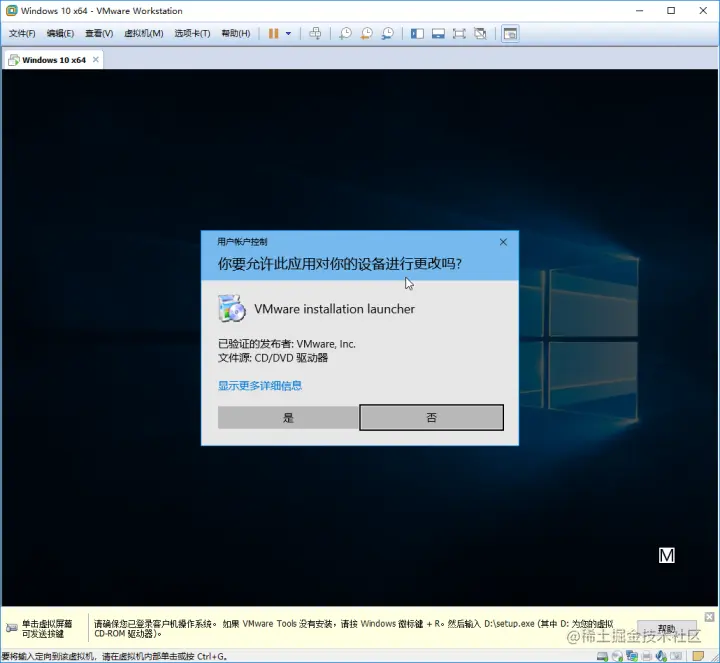Click the 'VMware installation launcher' program name
This screenshot has width=720, height=663.
coord(334,309)
